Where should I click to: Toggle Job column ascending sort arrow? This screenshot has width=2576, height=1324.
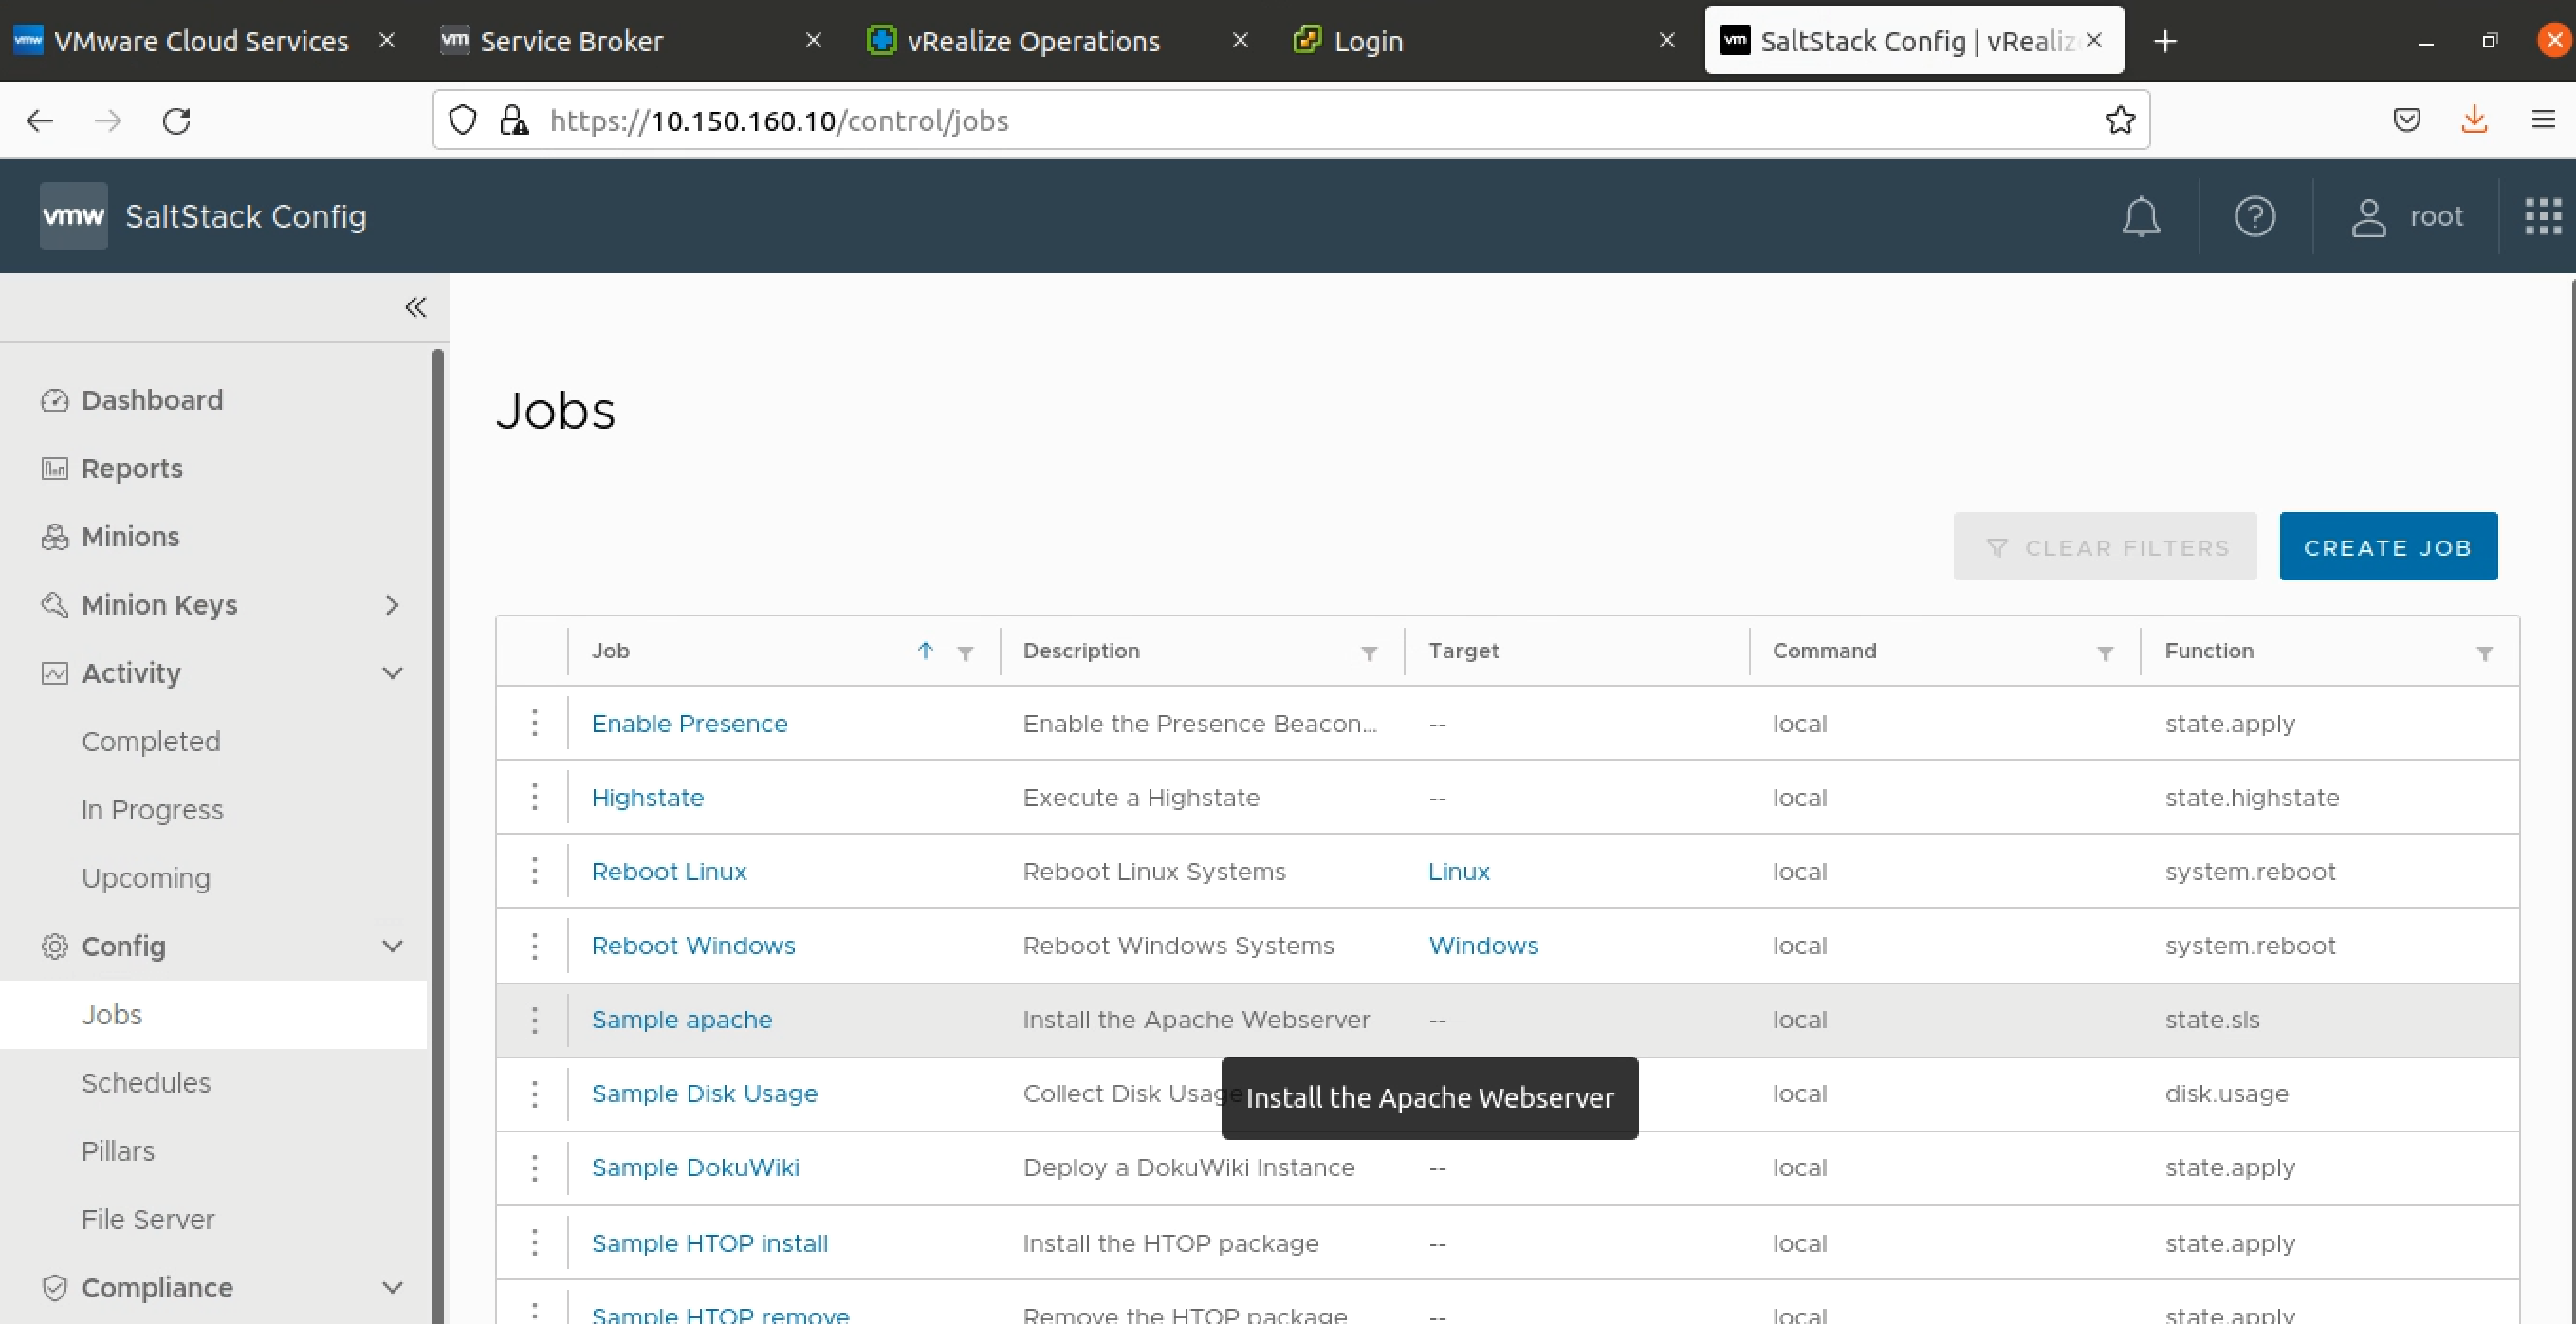925,651
